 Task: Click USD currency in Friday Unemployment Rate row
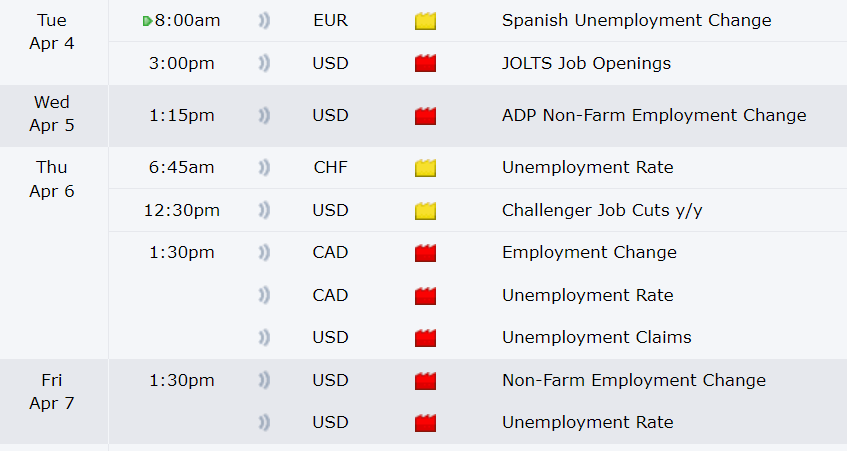tap(330, 423)
